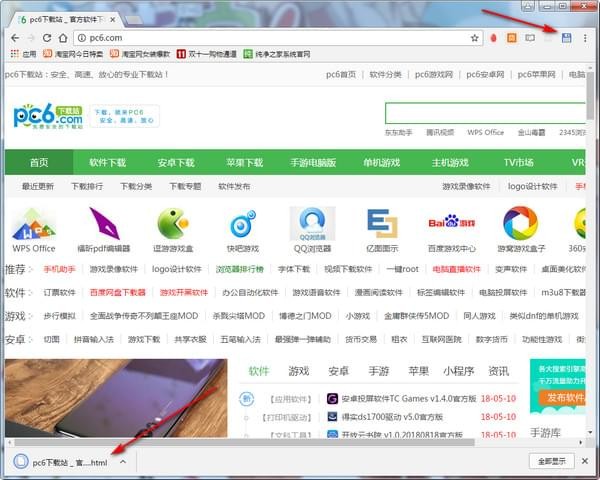
Task: Select the 手游电脑版 navigation tab
Action: point(313,162)
